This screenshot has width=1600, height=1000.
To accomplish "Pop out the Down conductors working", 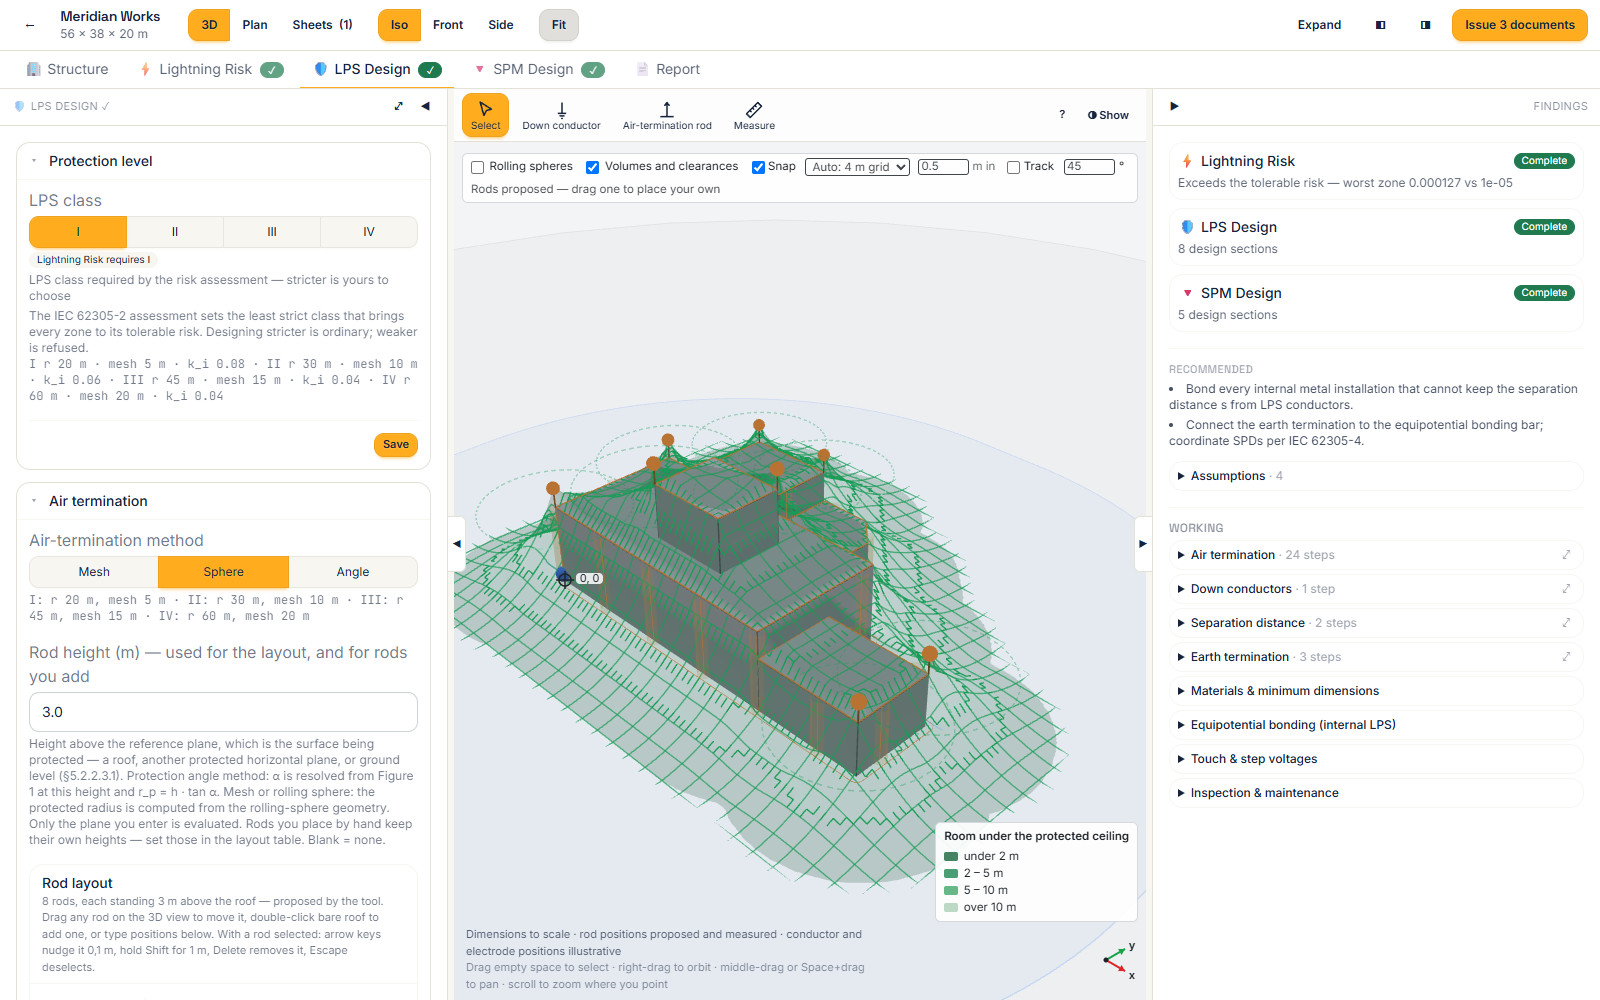I will point(1566,589).
